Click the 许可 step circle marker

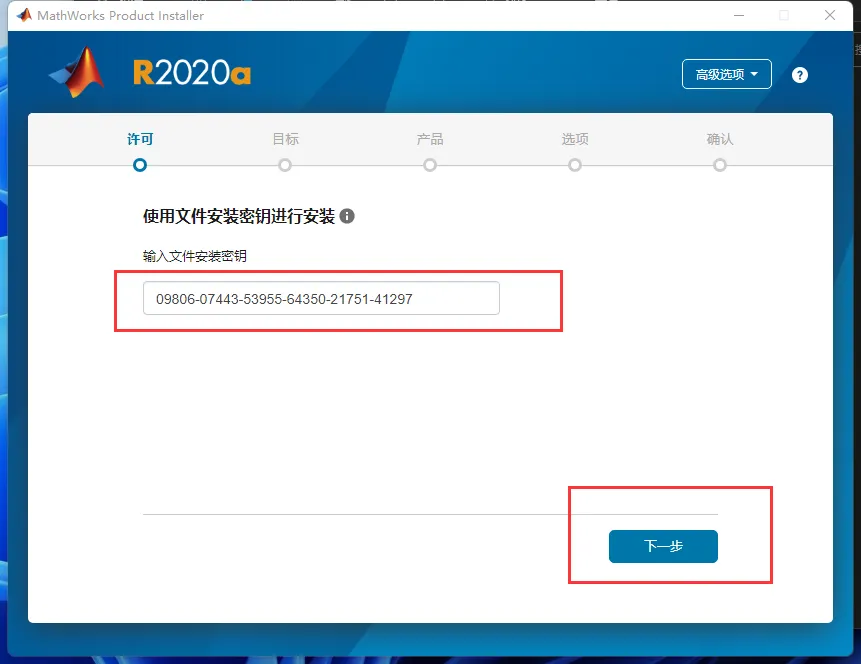click(x=140, y=165)
